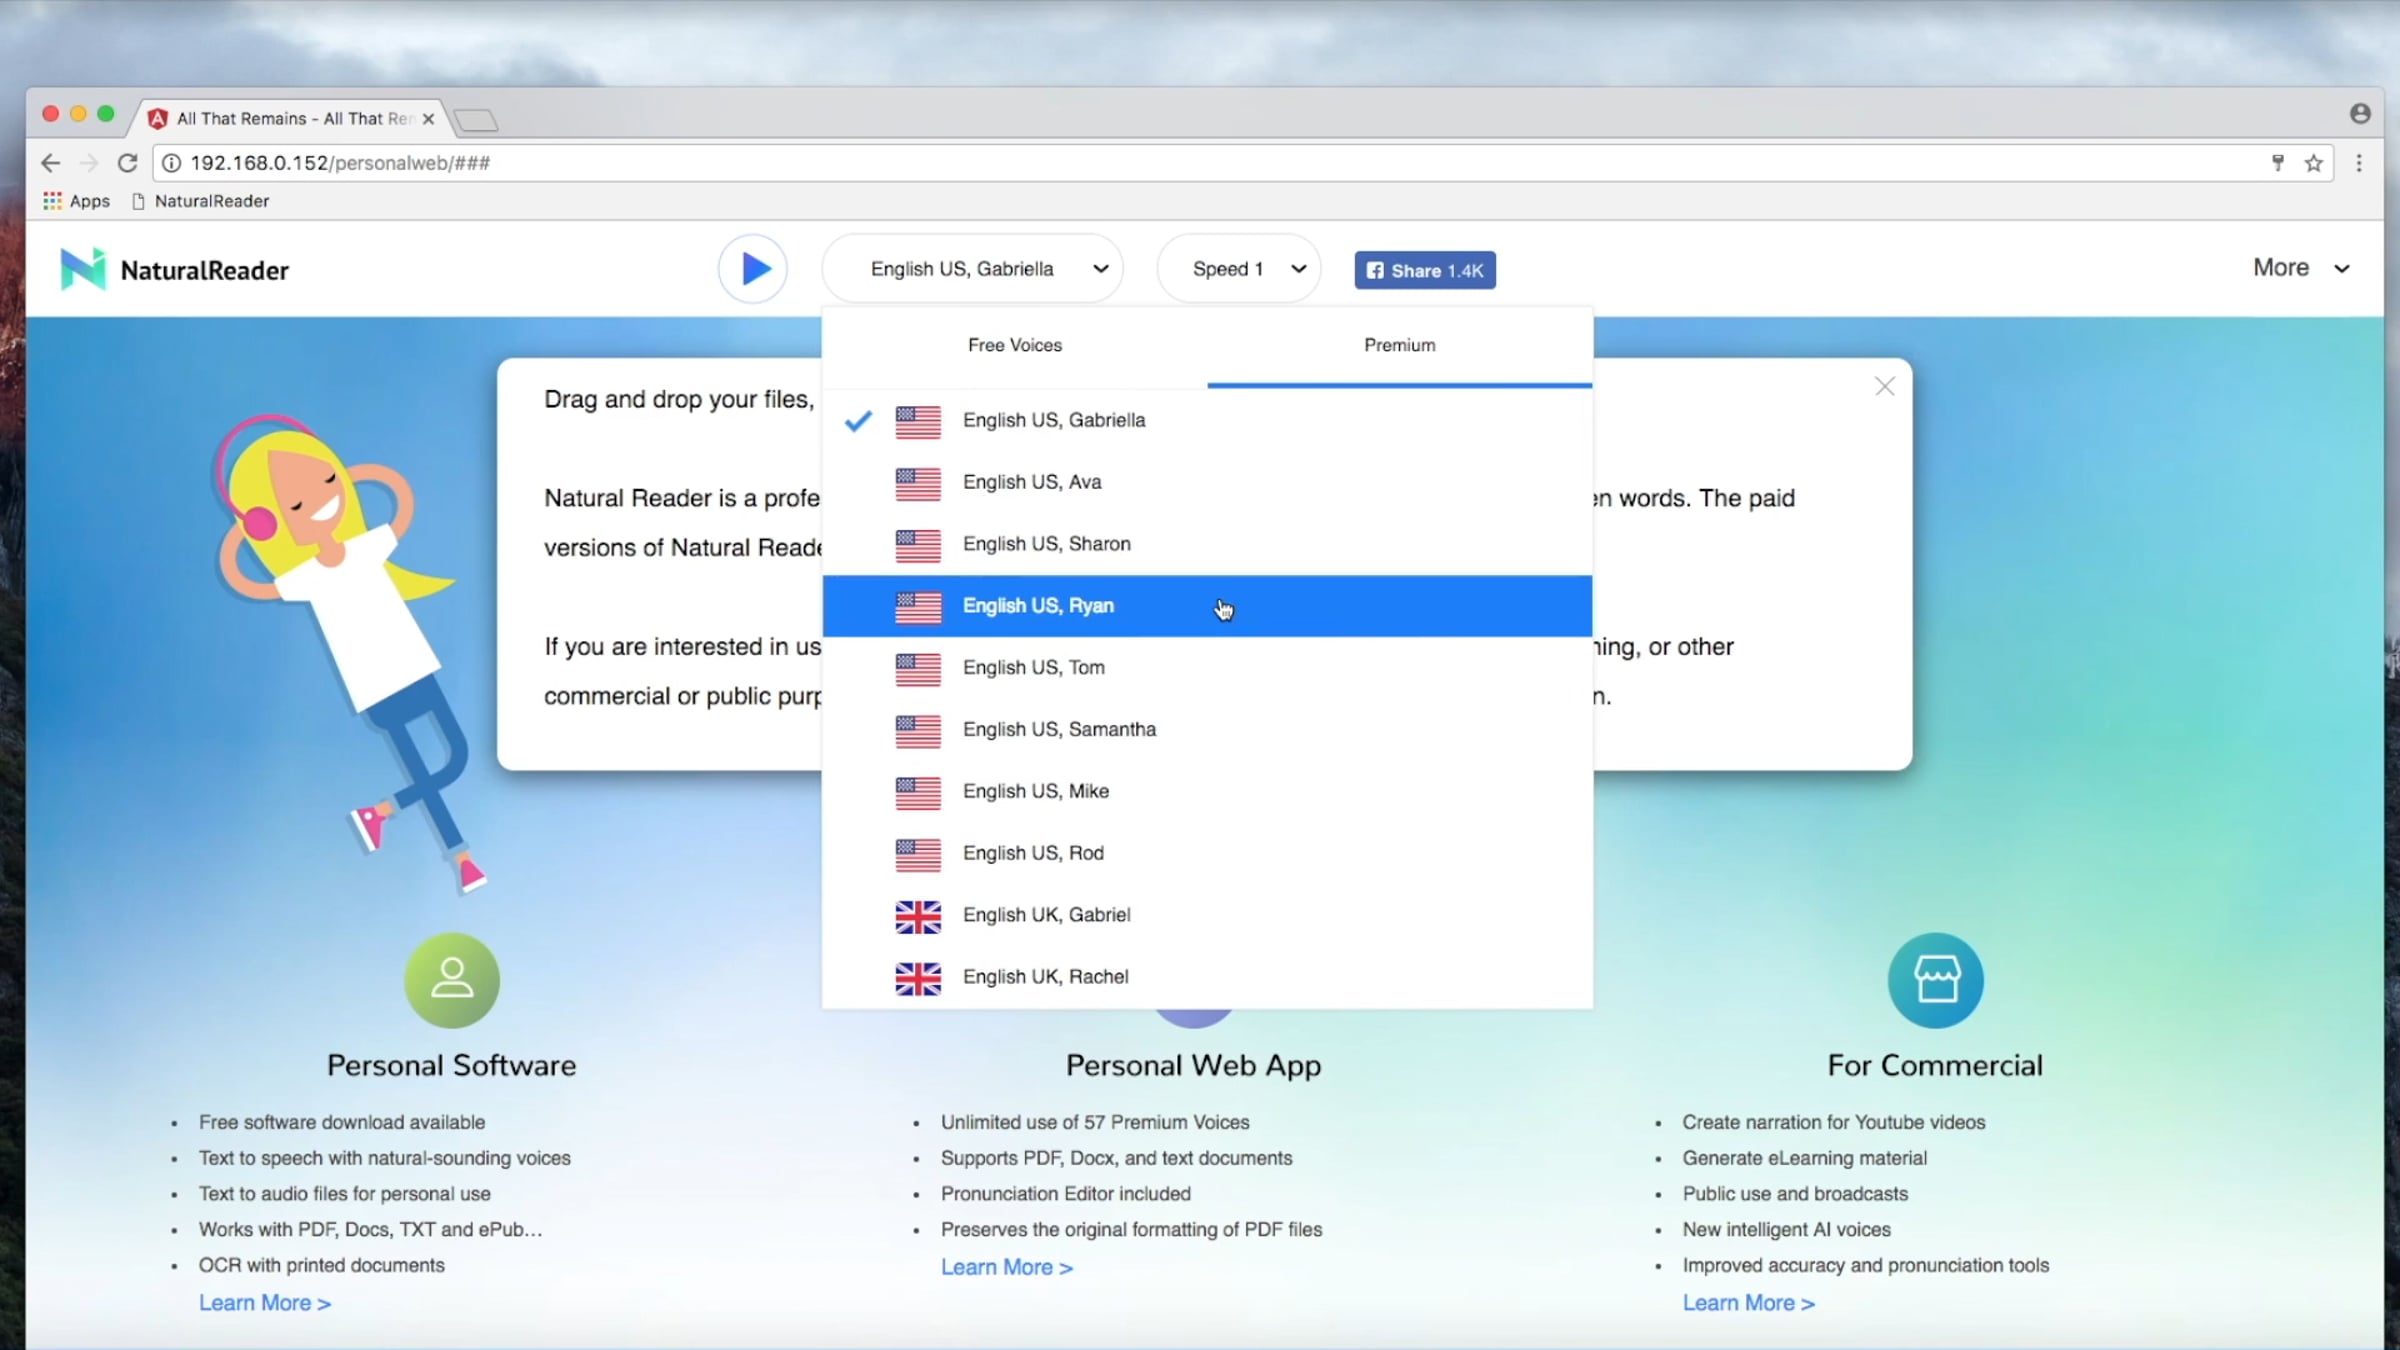Viewport: 2400px width, 1350px height.
Task: Play the text with the blue play button
Action: coord(753,269)
